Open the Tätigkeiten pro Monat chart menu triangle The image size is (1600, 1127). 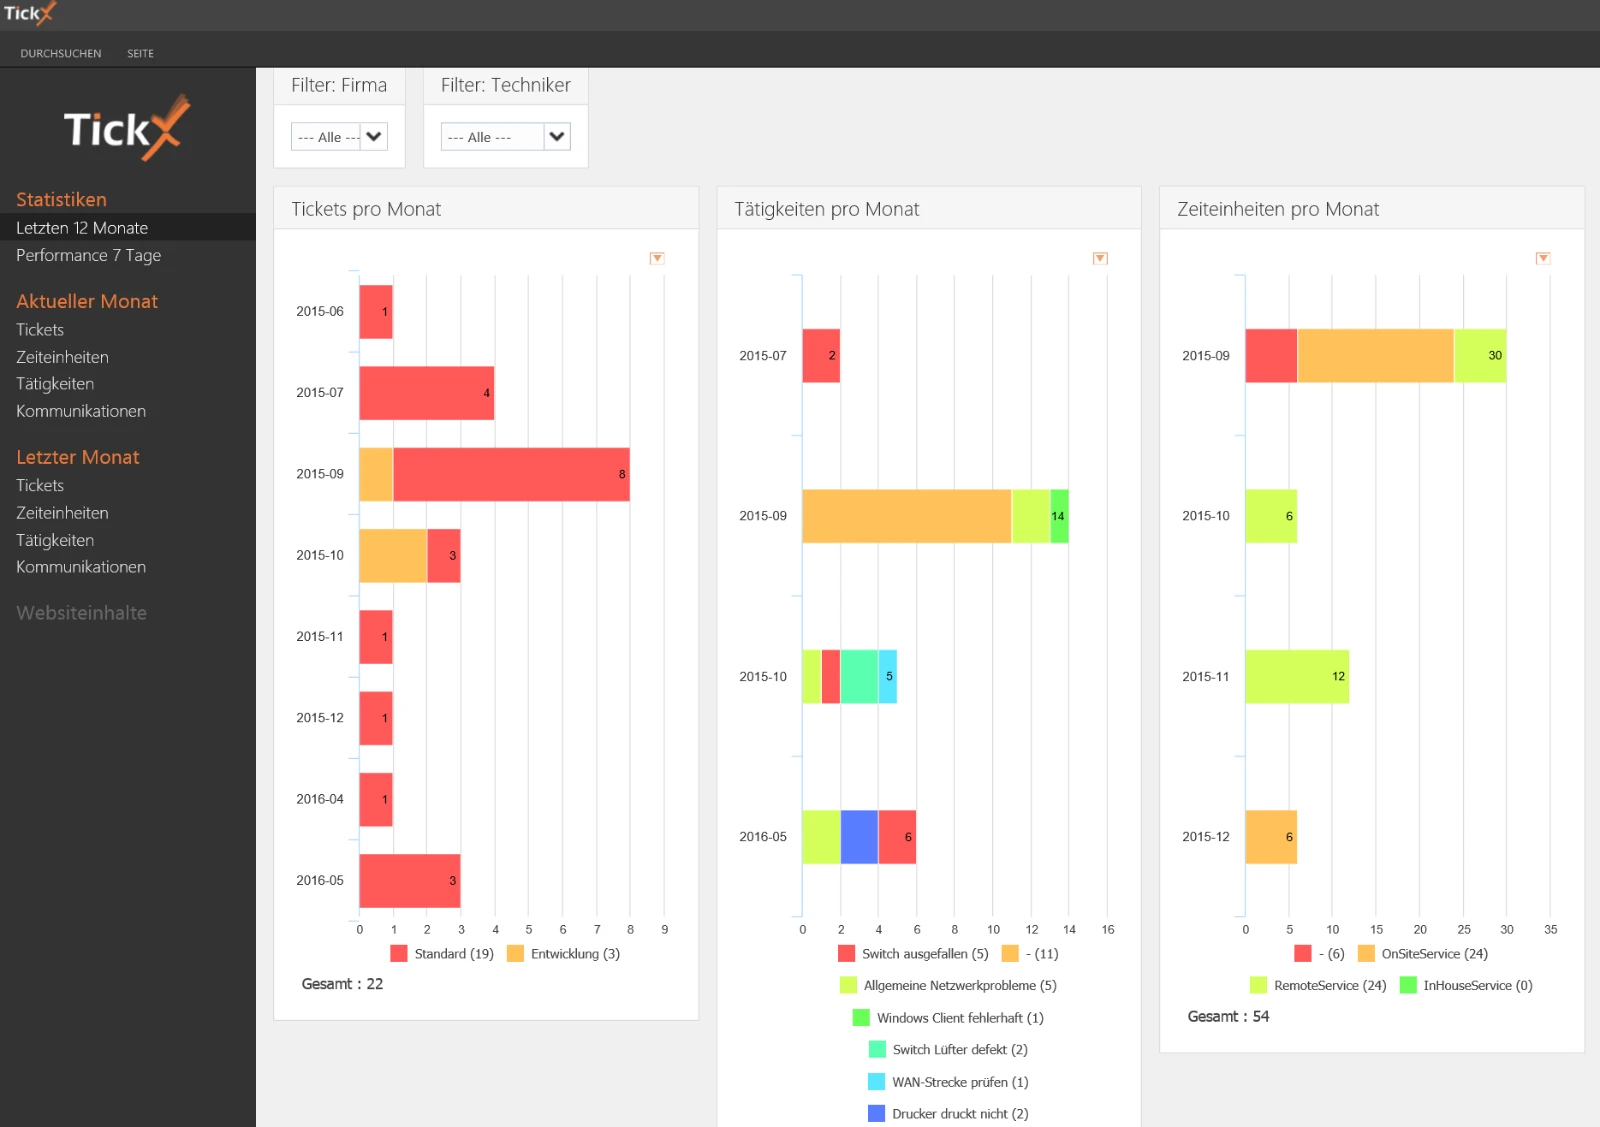tap(1100, 258)
